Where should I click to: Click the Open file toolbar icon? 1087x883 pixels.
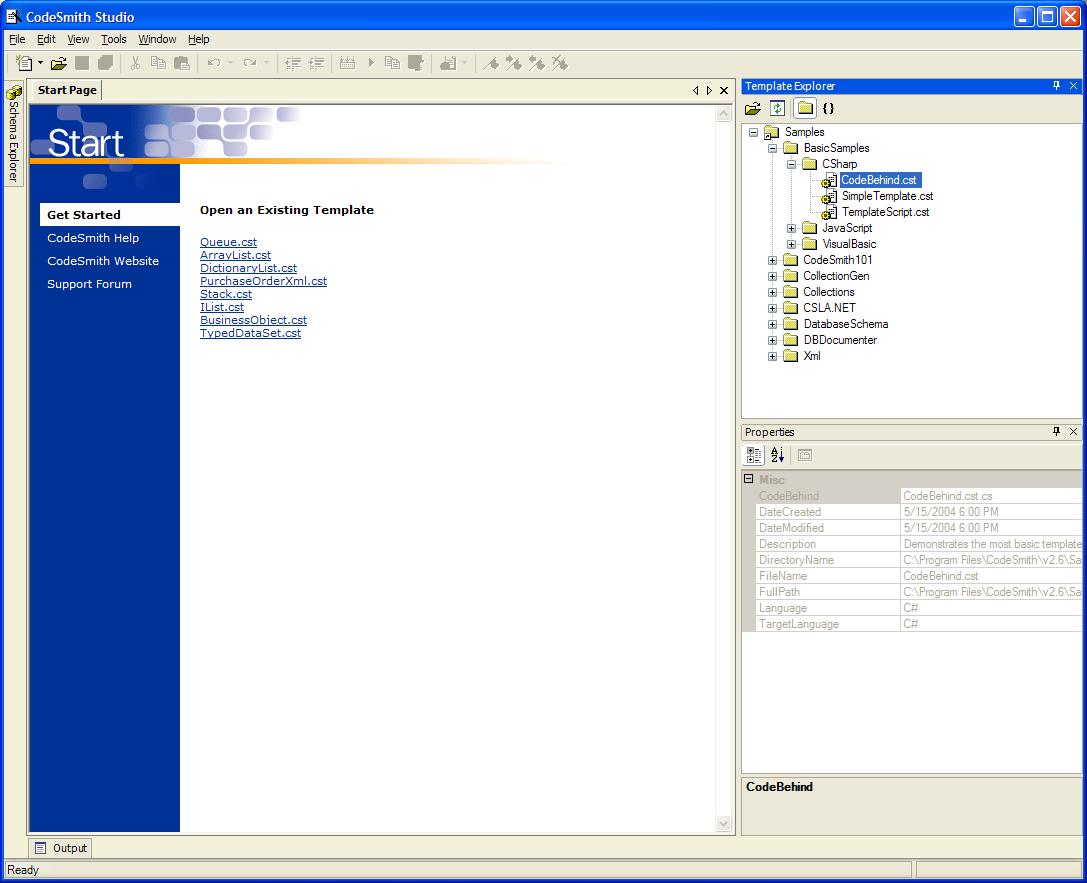pyautogui.click(x=59, y=64)
